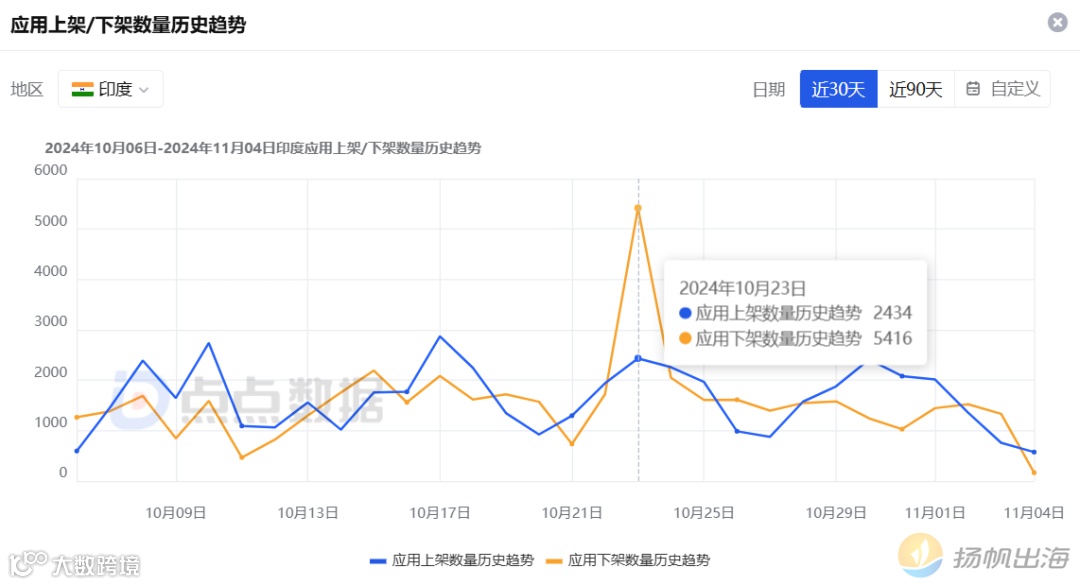Switch to the 近30天 tab
Image resolution: width=1080 pixels, height=585 pixels.
[838, 89]
